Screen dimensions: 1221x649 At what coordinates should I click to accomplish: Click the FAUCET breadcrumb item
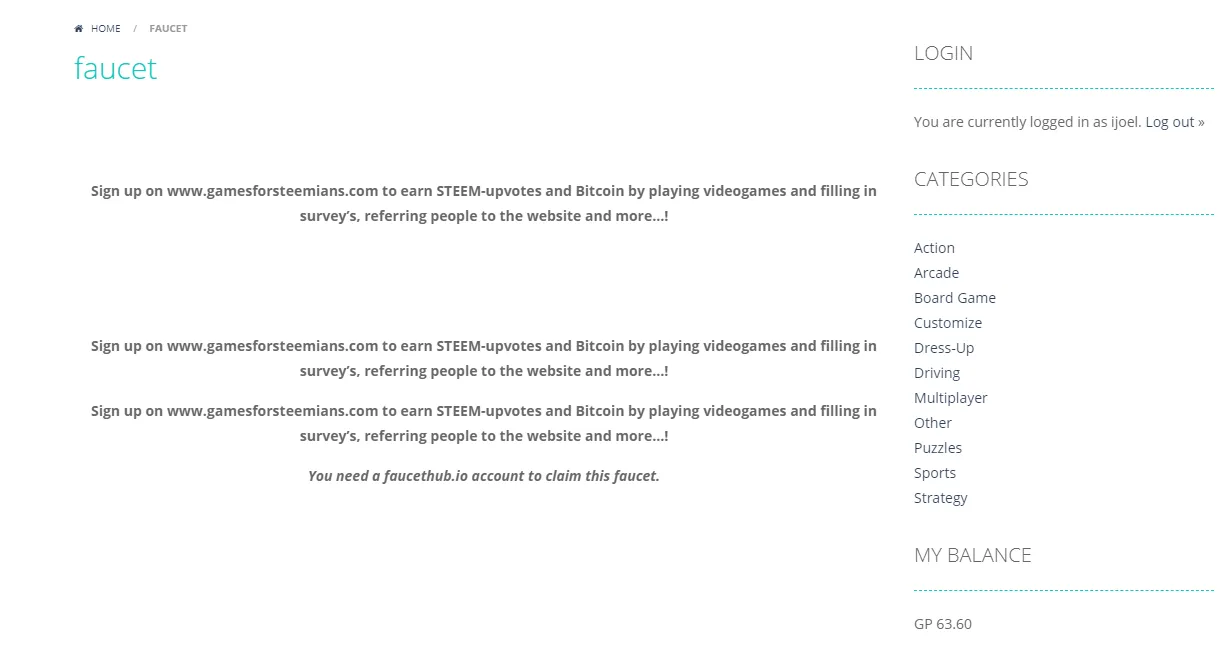point(168,29)
